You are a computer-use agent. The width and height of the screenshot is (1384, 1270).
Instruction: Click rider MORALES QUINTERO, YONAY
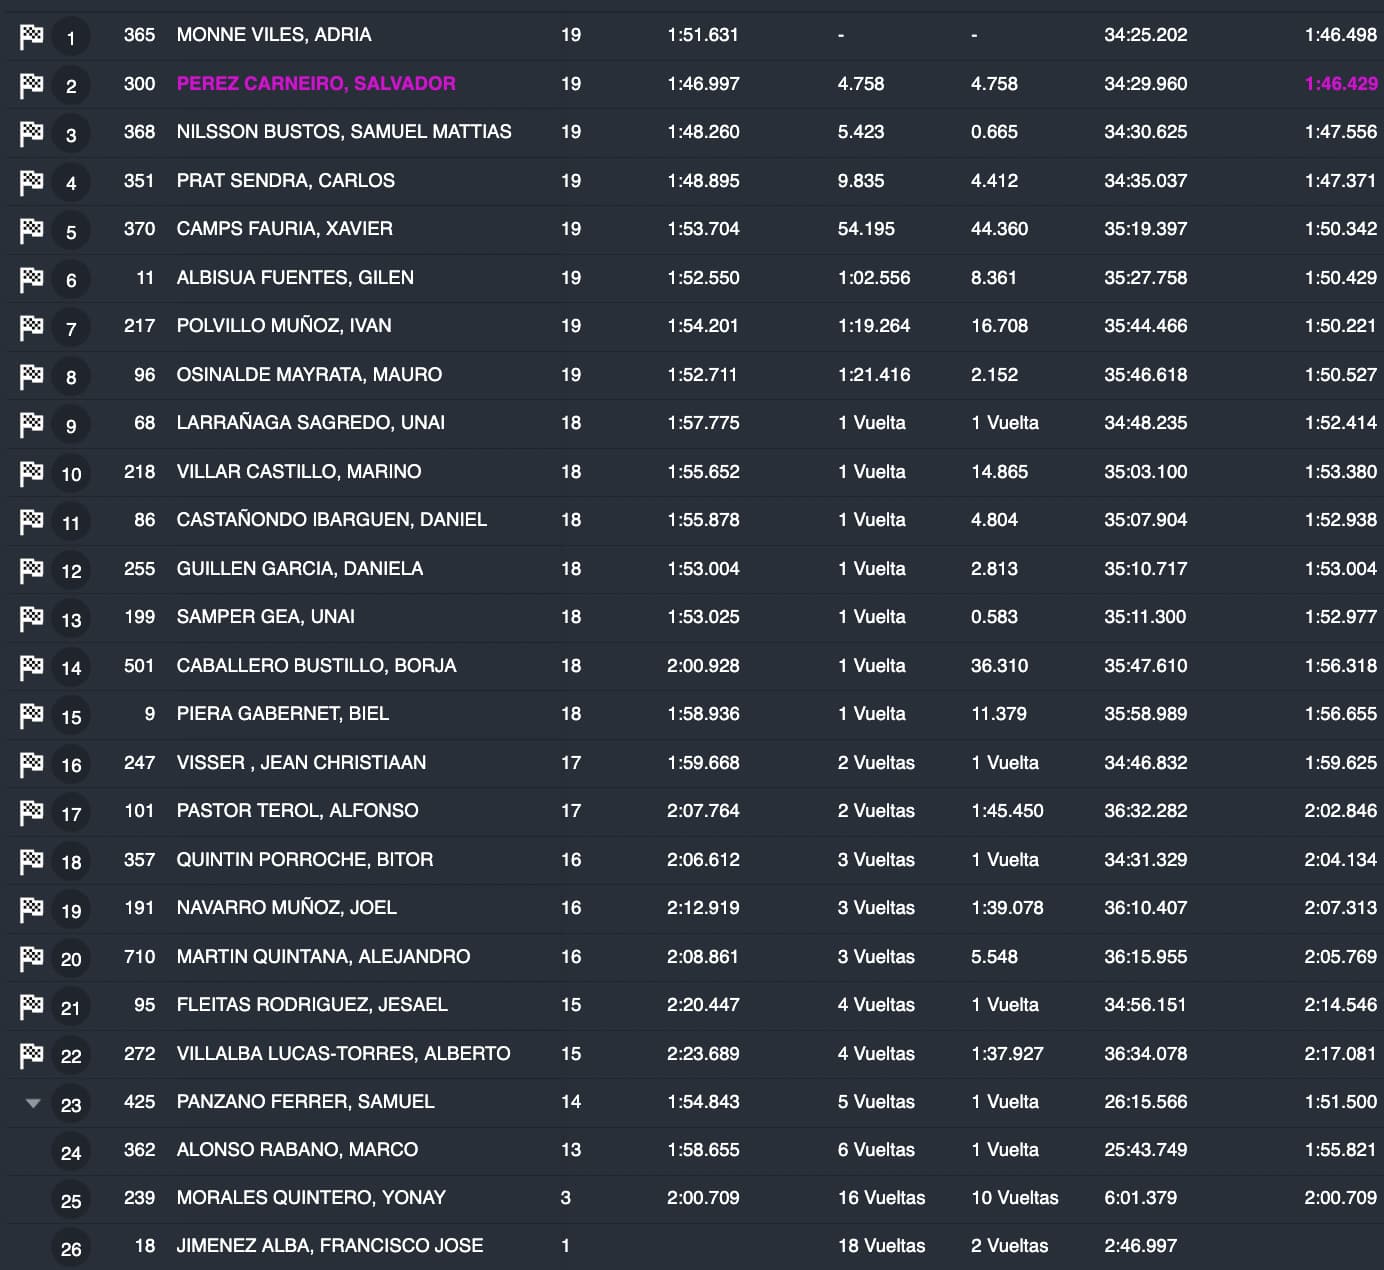pos(311,1198)
